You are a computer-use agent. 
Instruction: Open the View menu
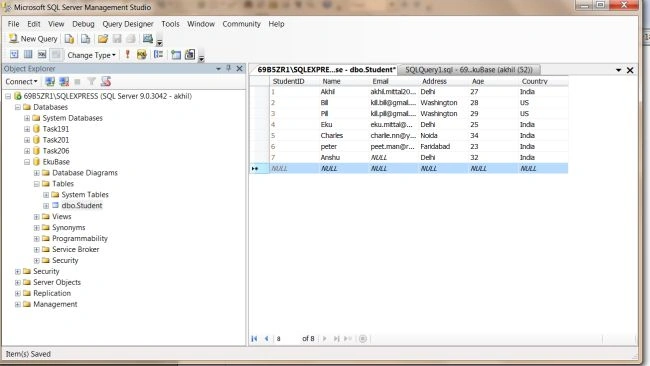click(56, 24)
